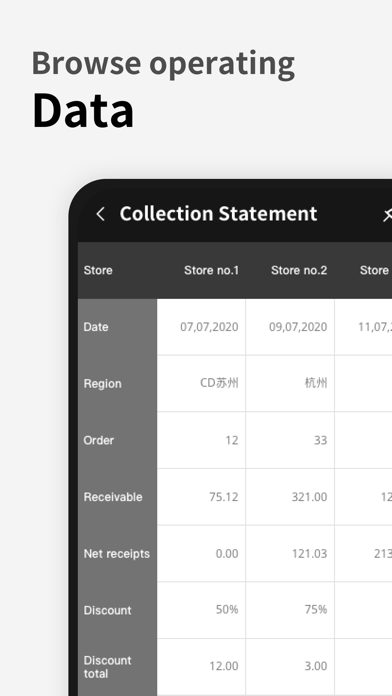Screen dimensions: 392x696
Task: Go back using the left chevron icon
Action: point(100,214)
